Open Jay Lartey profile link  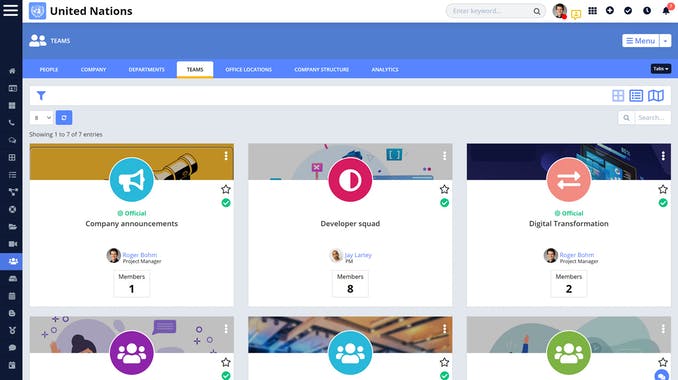358,255
